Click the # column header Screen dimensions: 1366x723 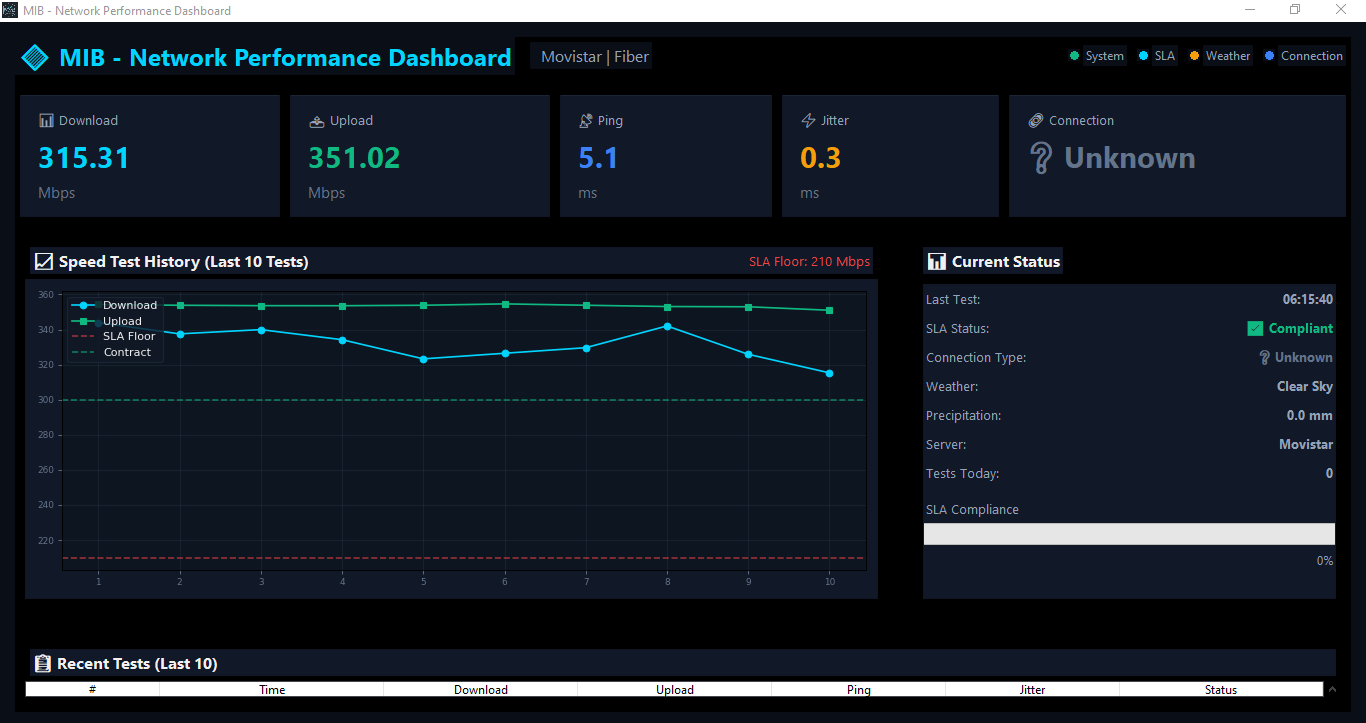click(92, 690)
